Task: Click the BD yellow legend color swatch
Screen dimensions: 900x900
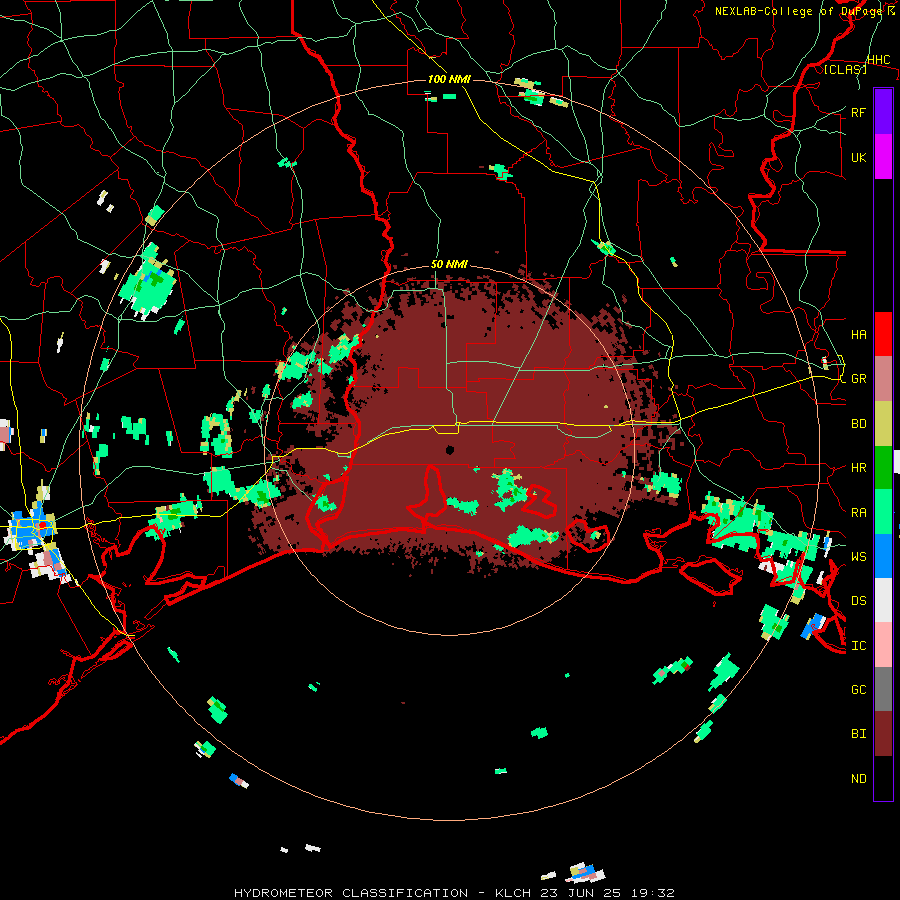Action: (x=883, y=423)
